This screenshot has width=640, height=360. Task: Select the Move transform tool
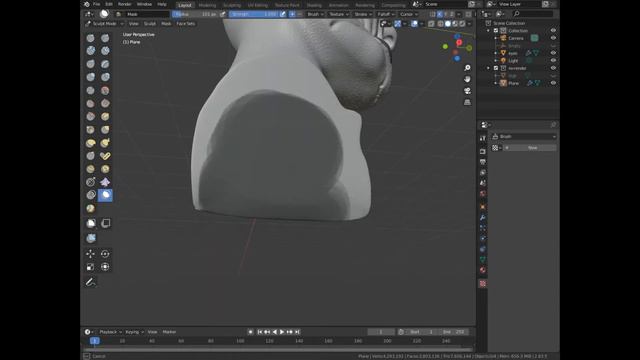tap(91, 254)
